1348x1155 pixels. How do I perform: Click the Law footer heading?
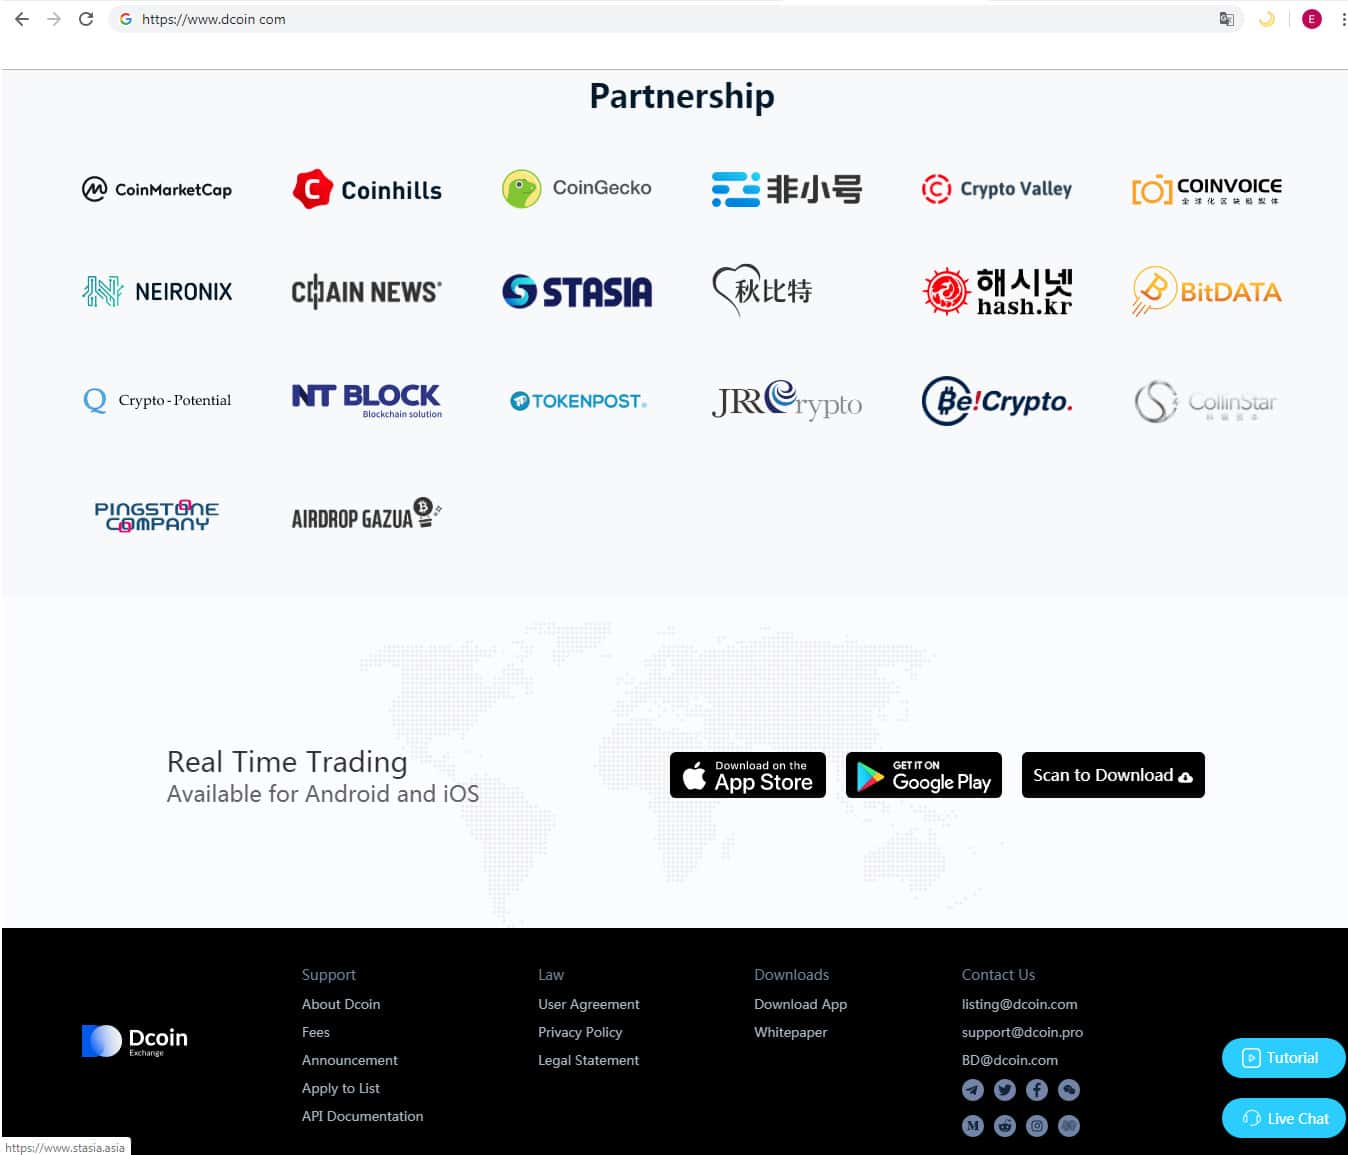coord(551,975)
